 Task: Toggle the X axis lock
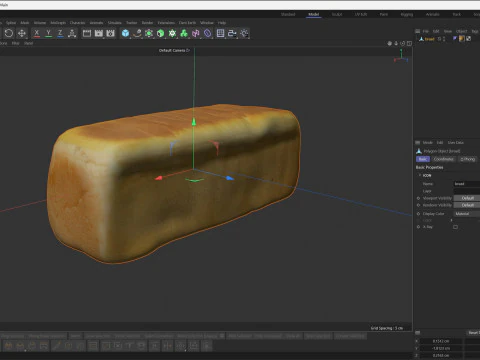pyautogui.click(x=37, y=33)
